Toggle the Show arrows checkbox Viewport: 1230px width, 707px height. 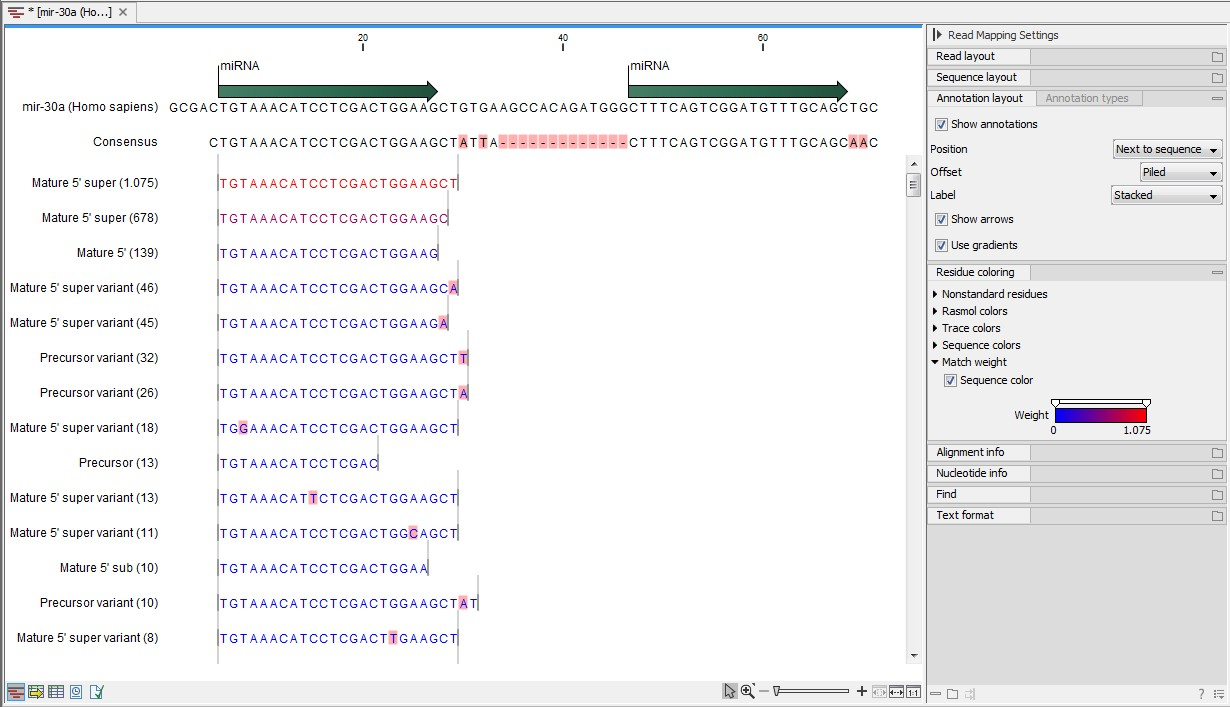(x=941, y=220)
